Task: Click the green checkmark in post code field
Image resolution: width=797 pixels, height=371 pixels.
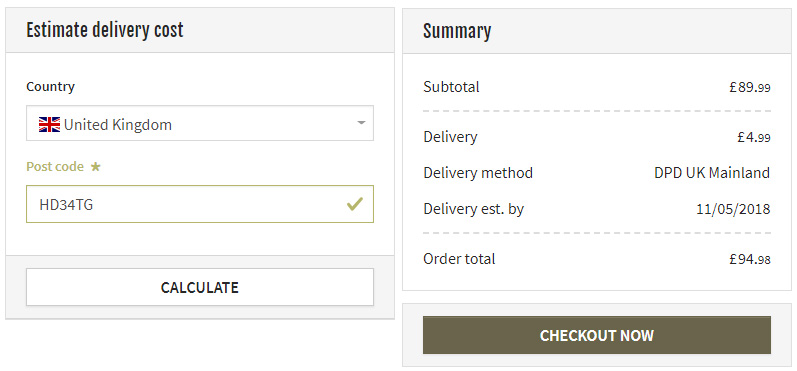Action: [x=354, y=204]
